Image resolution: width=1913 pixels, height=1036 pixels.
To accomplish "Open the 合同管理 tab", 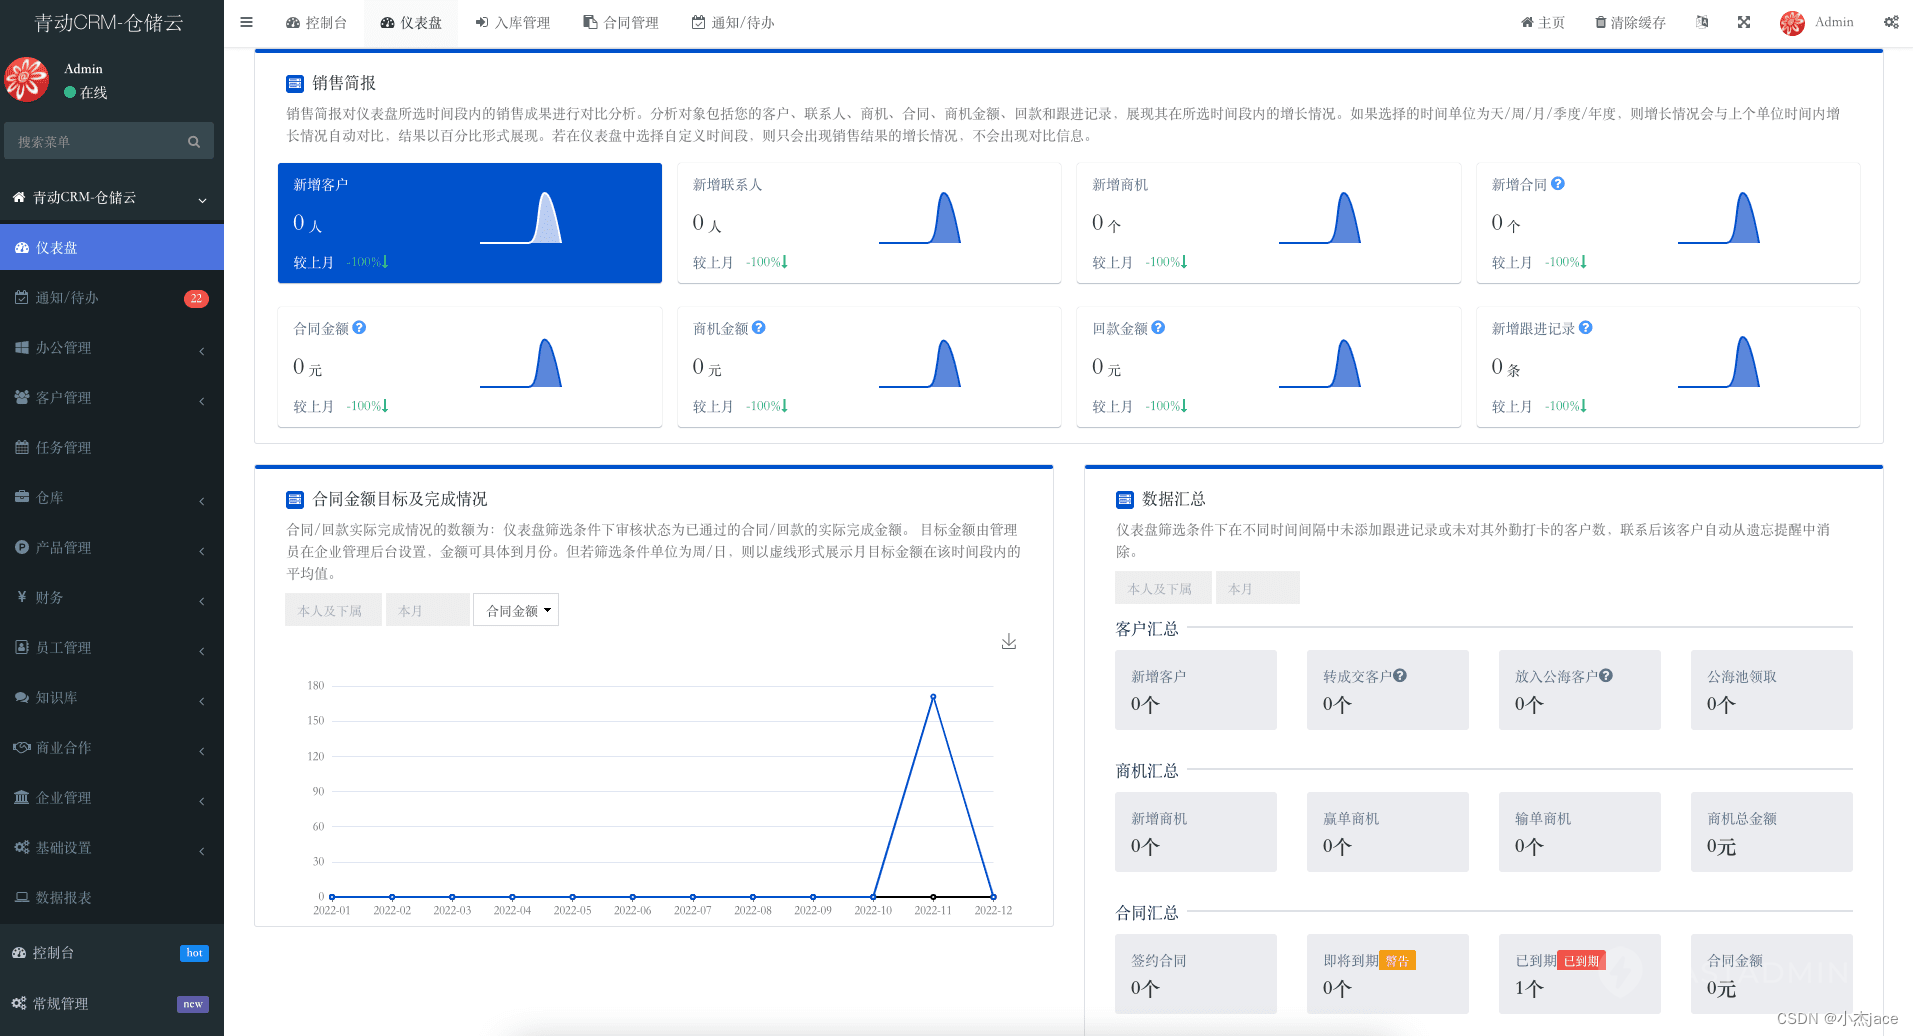I will coord(621,22).
